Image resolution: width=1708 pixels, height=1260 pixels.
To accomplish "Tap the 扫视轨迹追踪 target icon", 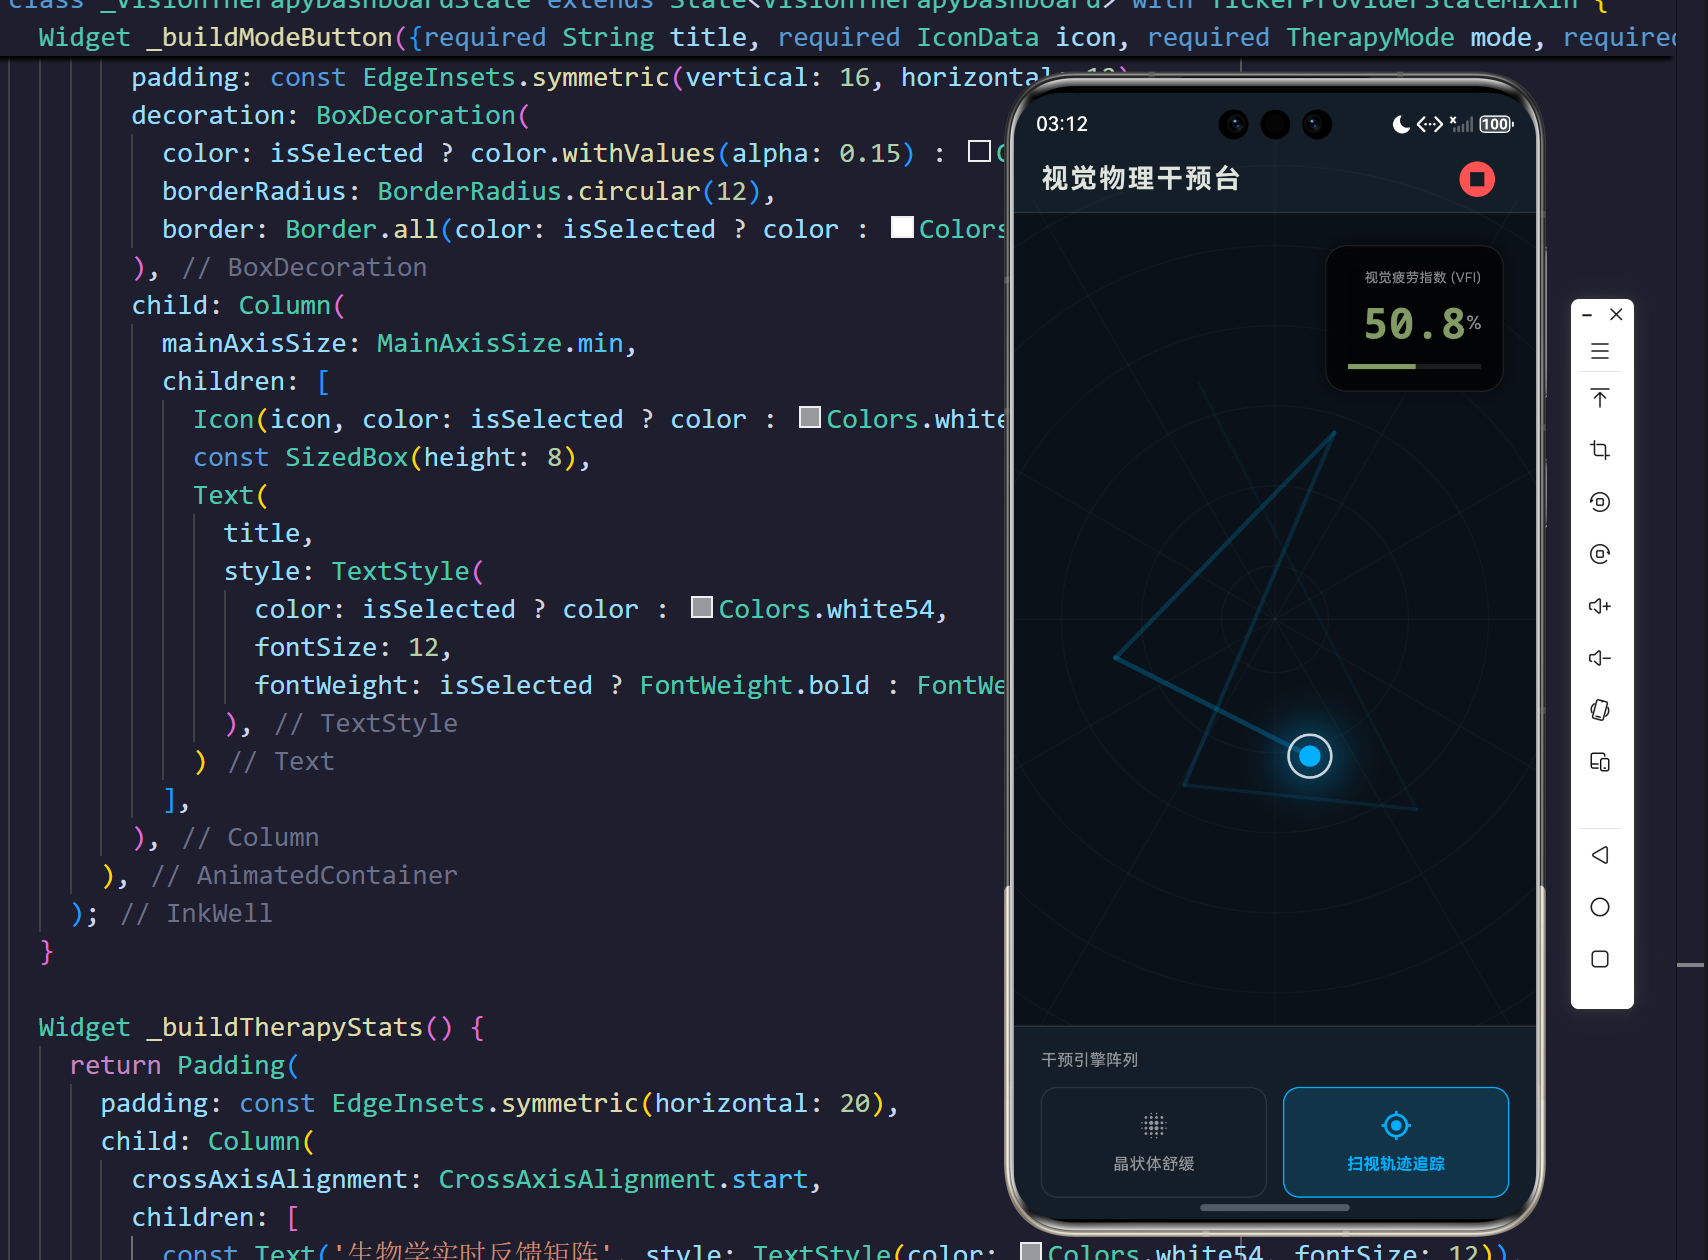I will (x=1396, y=1126).
